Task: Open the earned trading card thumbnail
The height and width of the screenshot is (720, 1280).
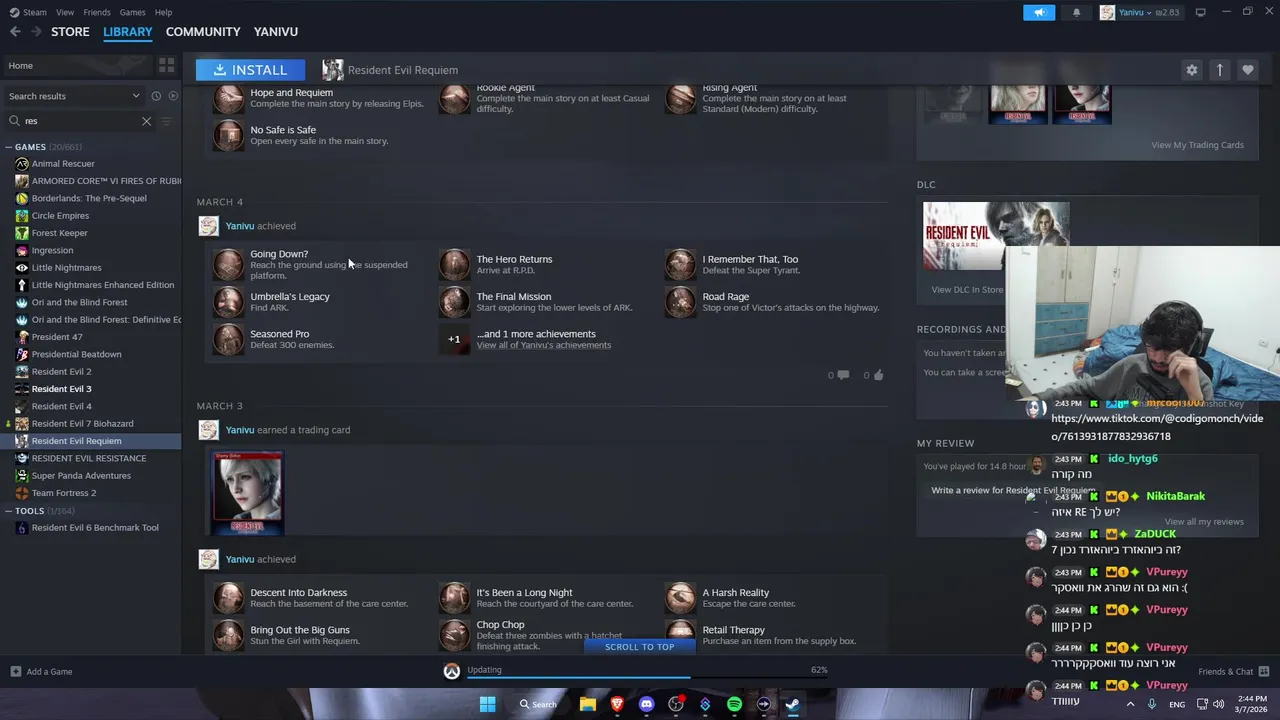Action: pyautogui.click(x=248, y=493)
